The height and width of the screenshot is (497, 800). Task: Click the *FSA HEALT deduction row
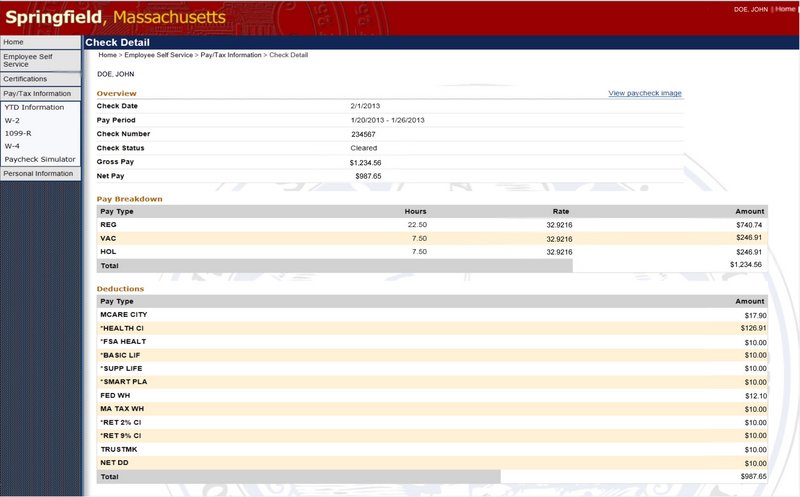(432, 342)
